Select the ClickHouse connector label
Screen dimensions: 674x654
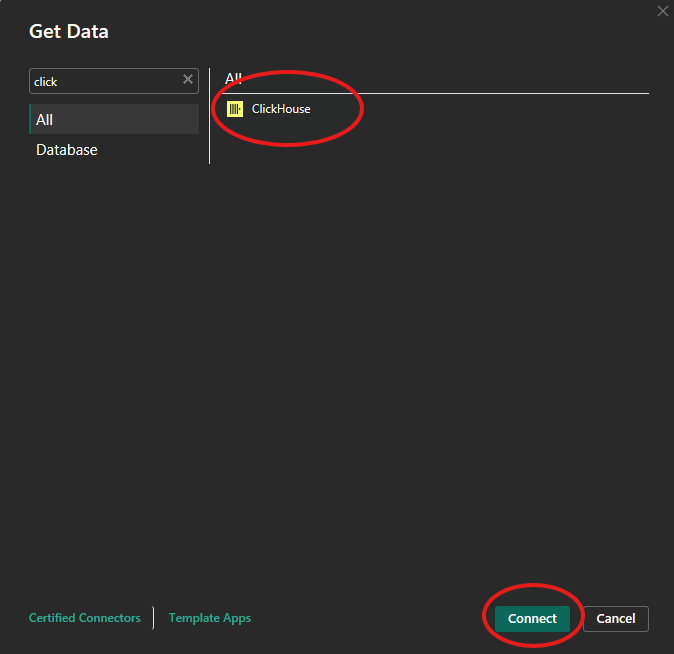tap(281, 109)
